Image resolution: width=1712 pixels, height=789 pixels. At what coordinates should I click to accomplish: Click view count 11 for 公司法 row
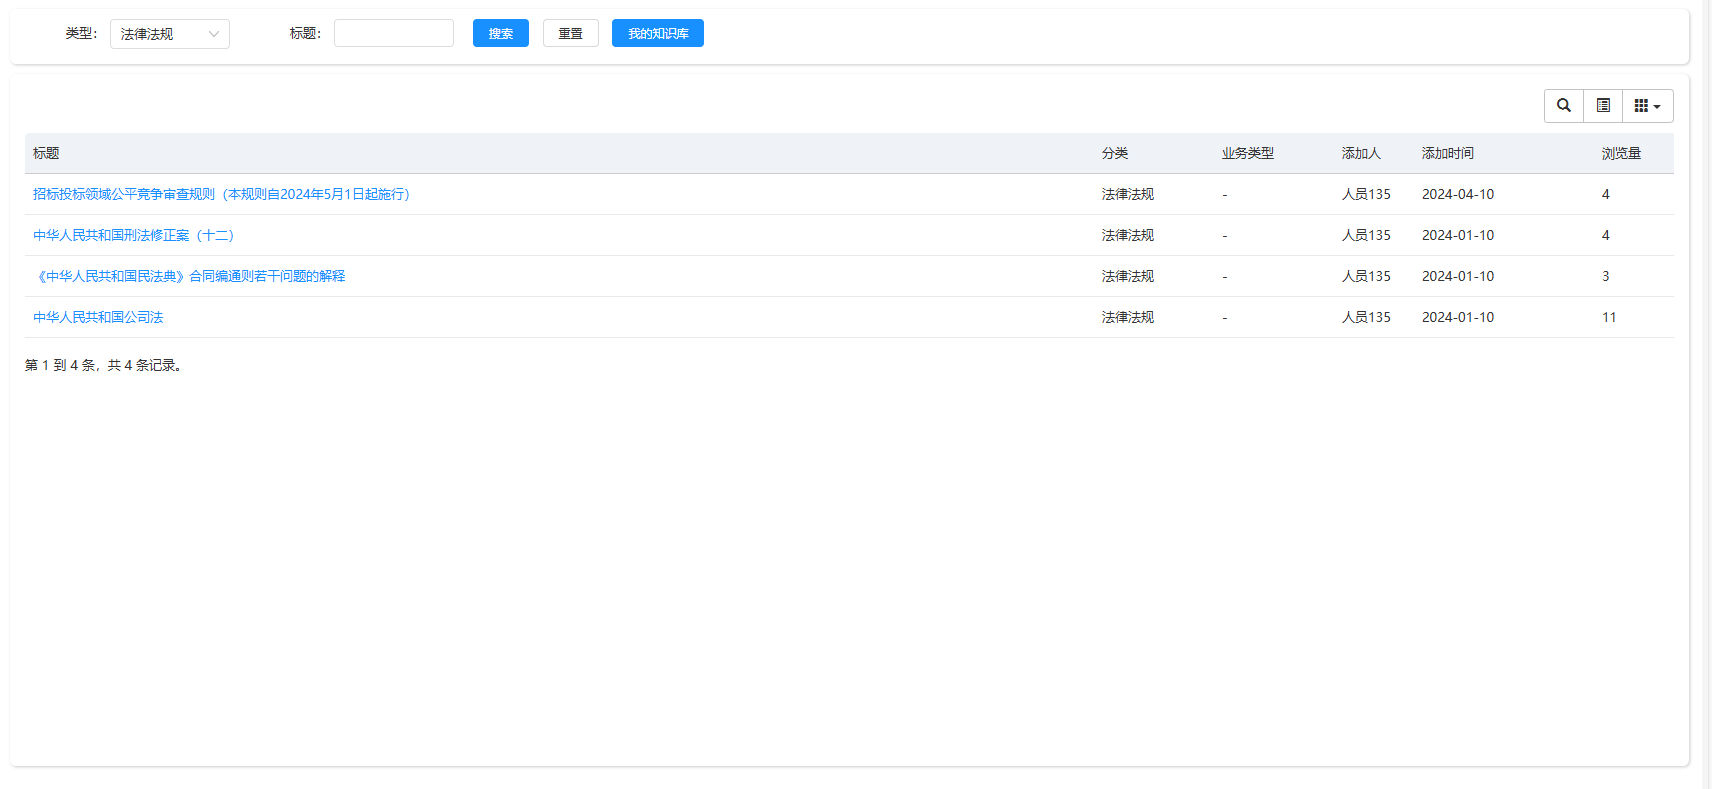pyautogui.click(x=1609, y=317)
